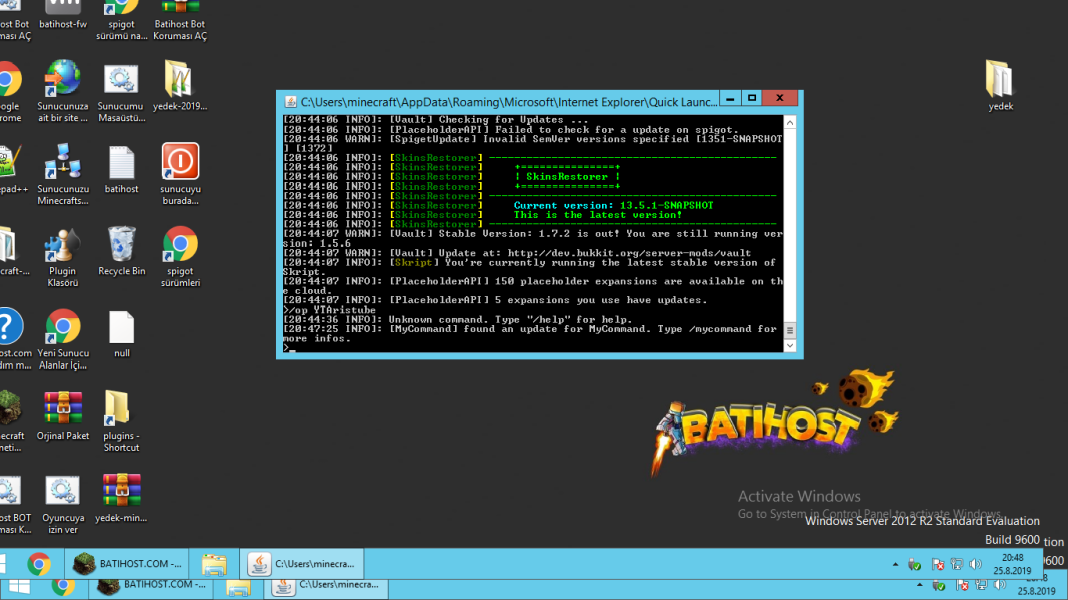Maximize the Minecraft console window
This screenshot has width=1068, height=600.
[x=752, y=99]
